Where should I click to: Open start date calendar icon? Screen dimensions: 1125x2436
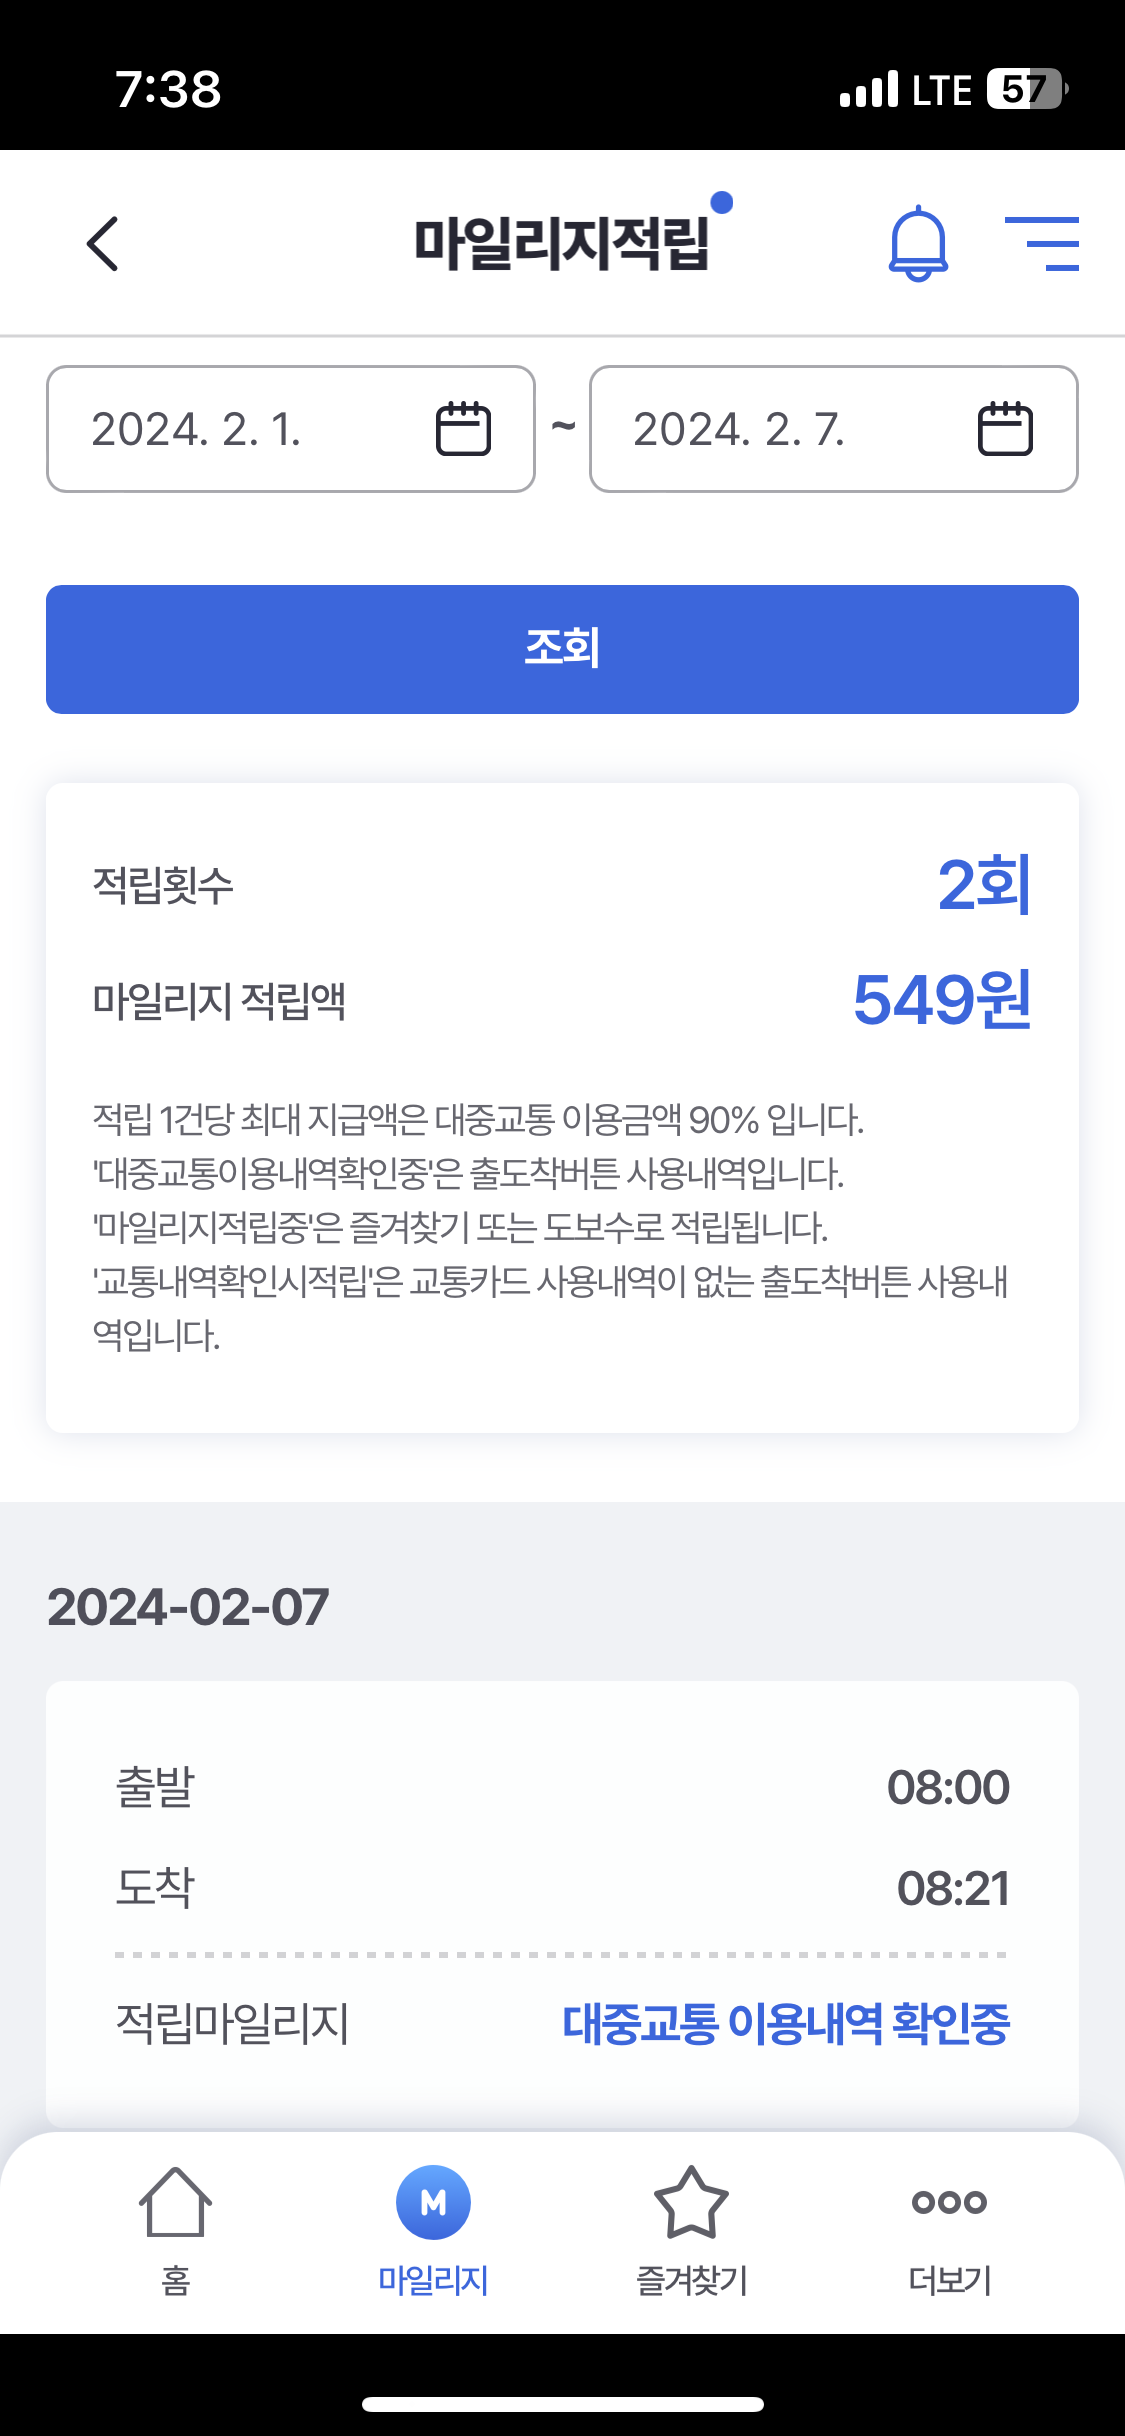click(x=463, y=429)
